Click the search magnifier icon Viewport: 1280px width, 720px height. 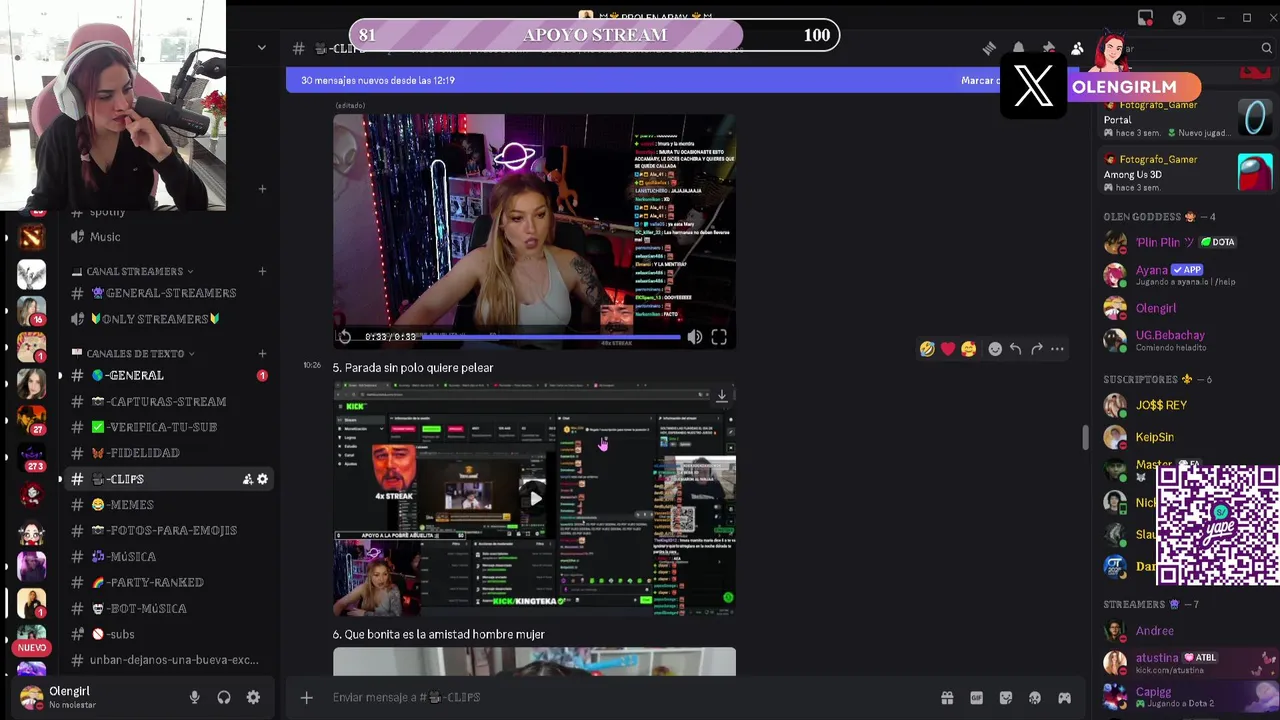1266,48
